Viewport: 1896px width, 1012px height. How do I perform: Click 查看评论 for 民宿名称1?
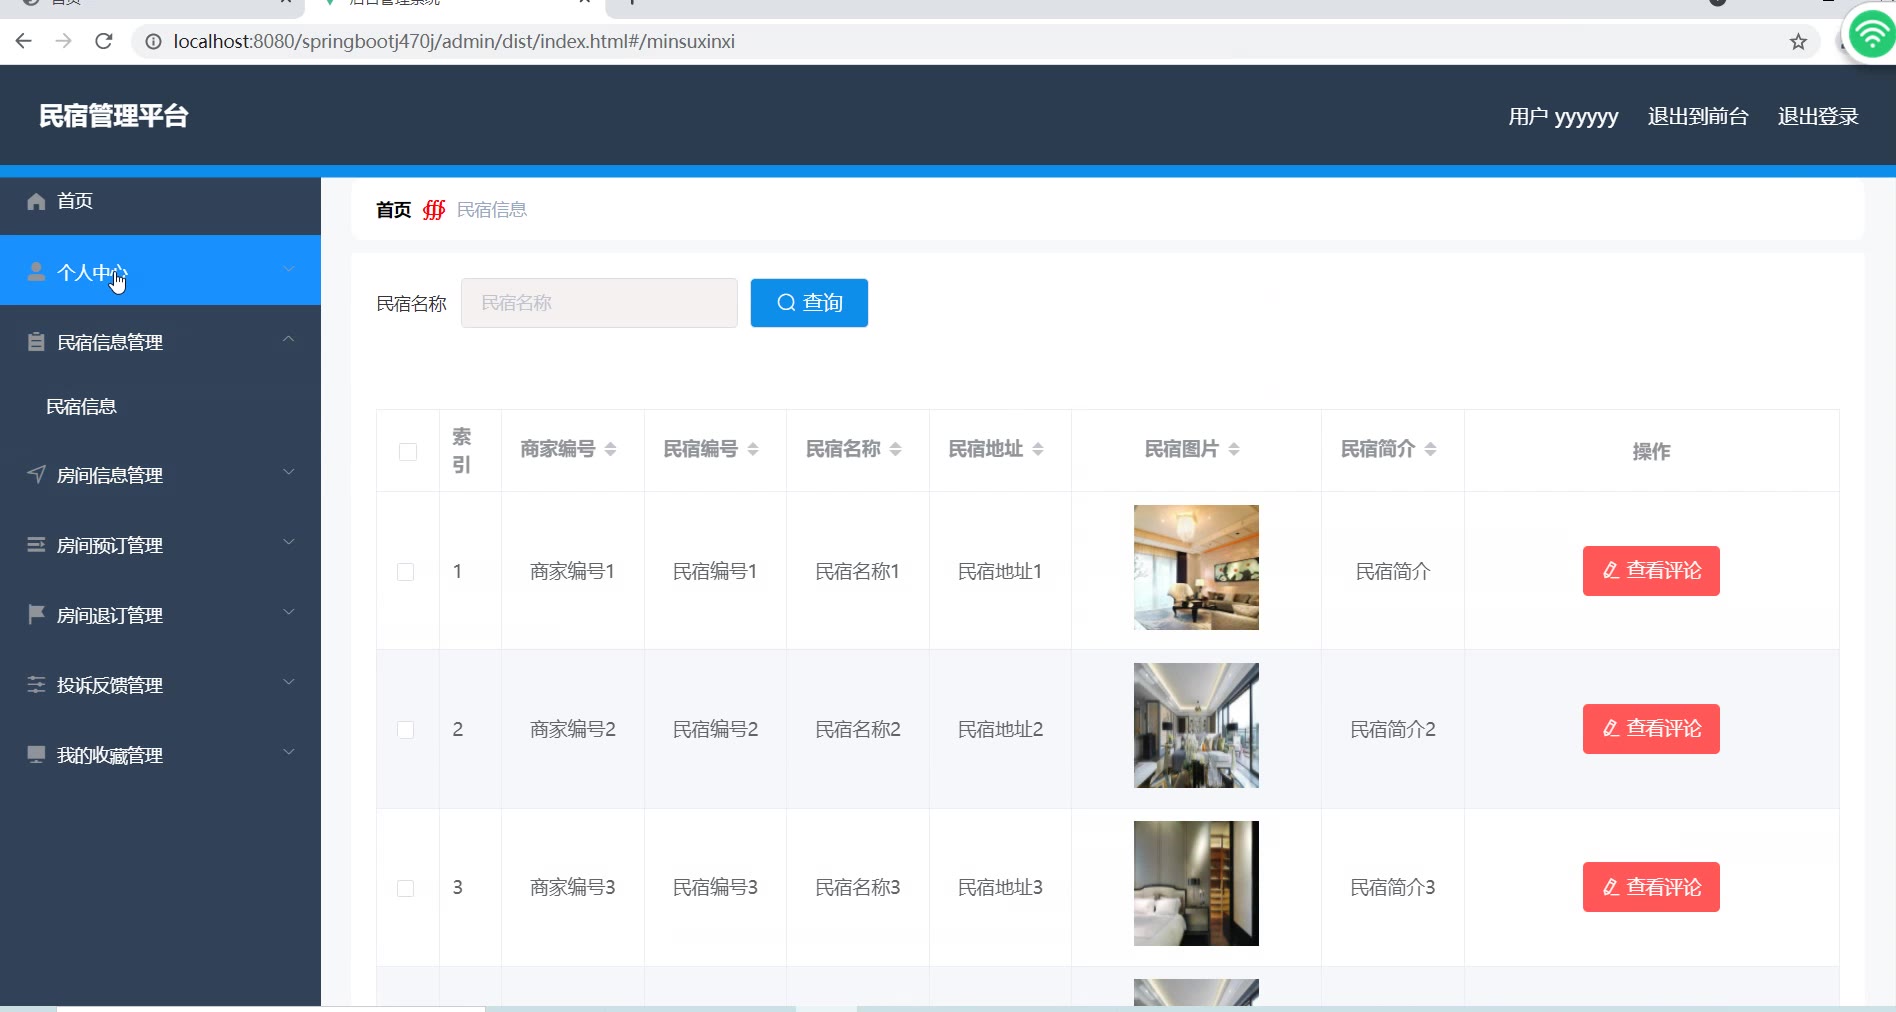1651,571
